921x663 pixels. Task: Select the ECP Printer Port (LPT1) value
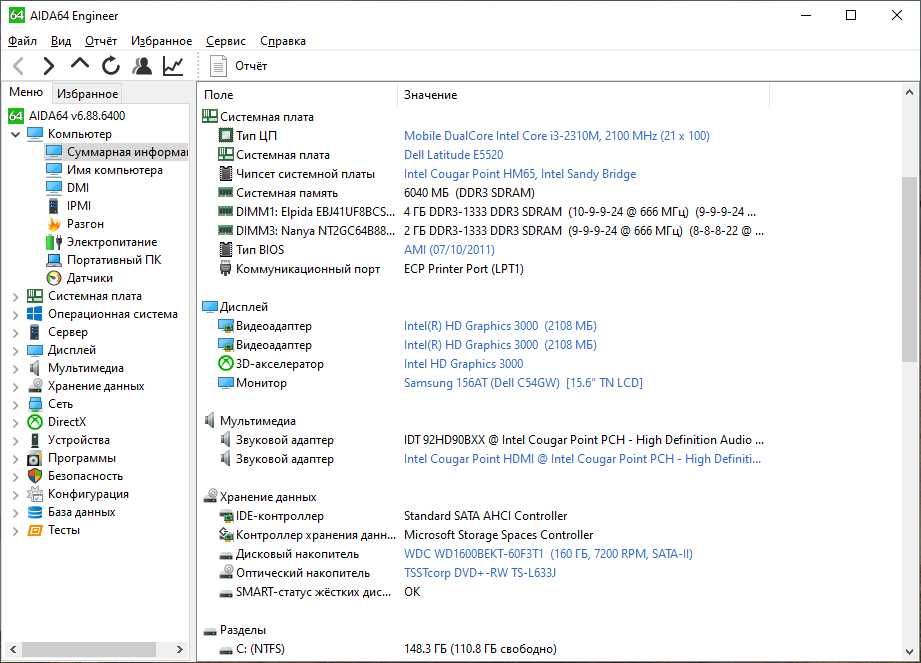(x=463, y=269)
